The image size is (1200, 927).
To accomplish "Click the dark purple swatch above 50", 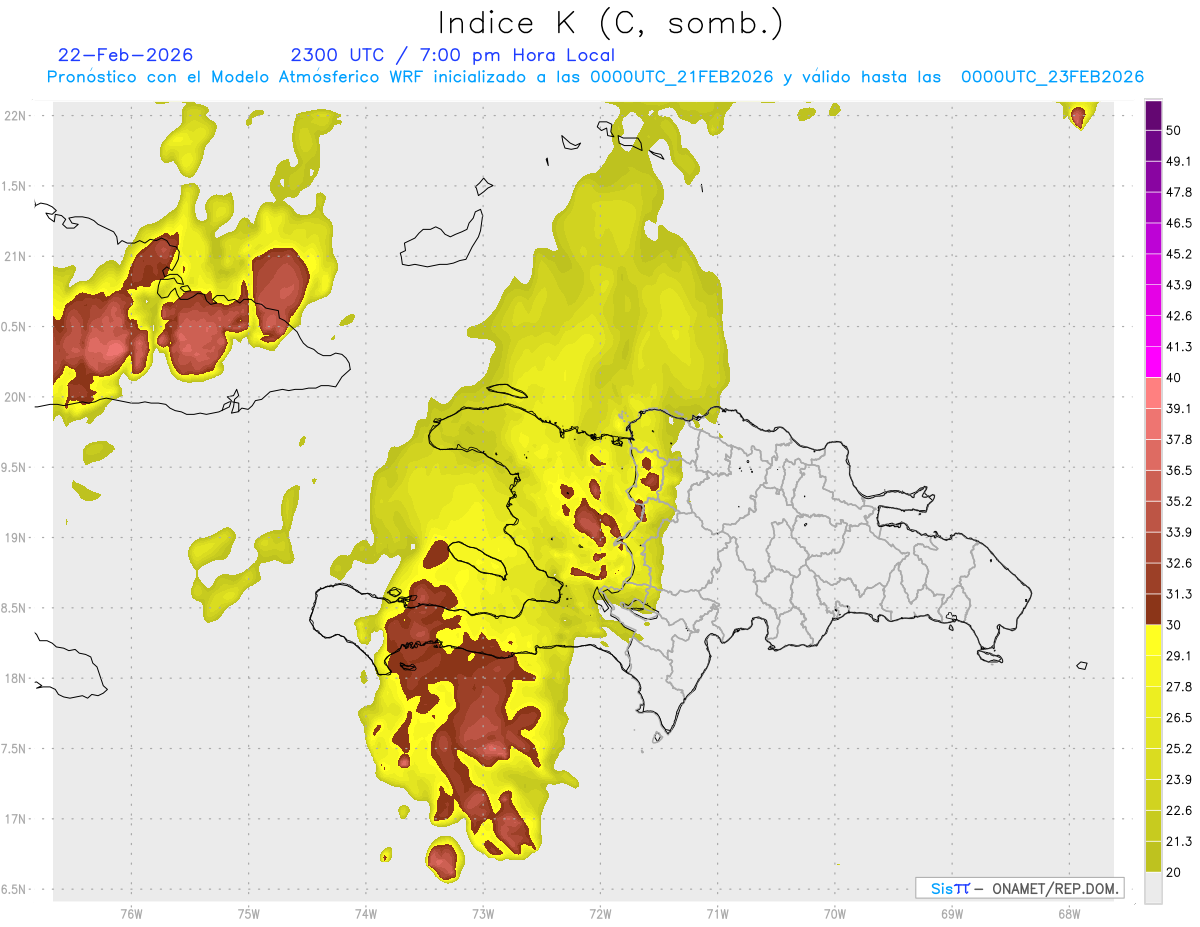I will pyautogui.click(x=1153, y=116).
